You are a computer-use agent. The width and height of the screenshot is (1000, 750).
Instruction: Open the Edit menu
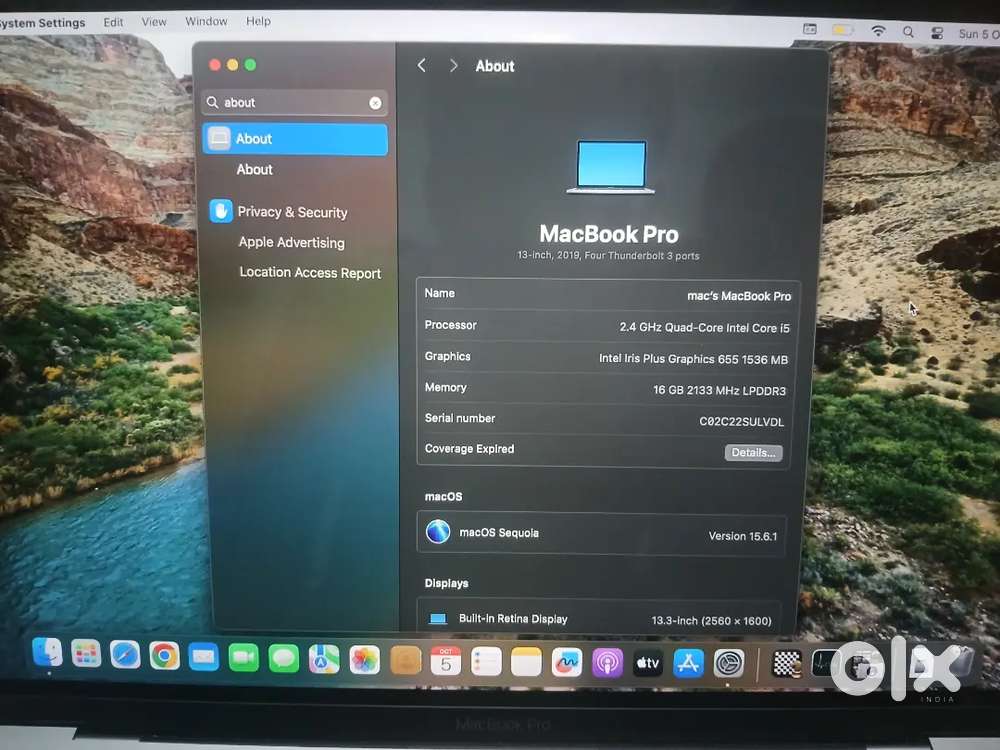pos(114,22)
